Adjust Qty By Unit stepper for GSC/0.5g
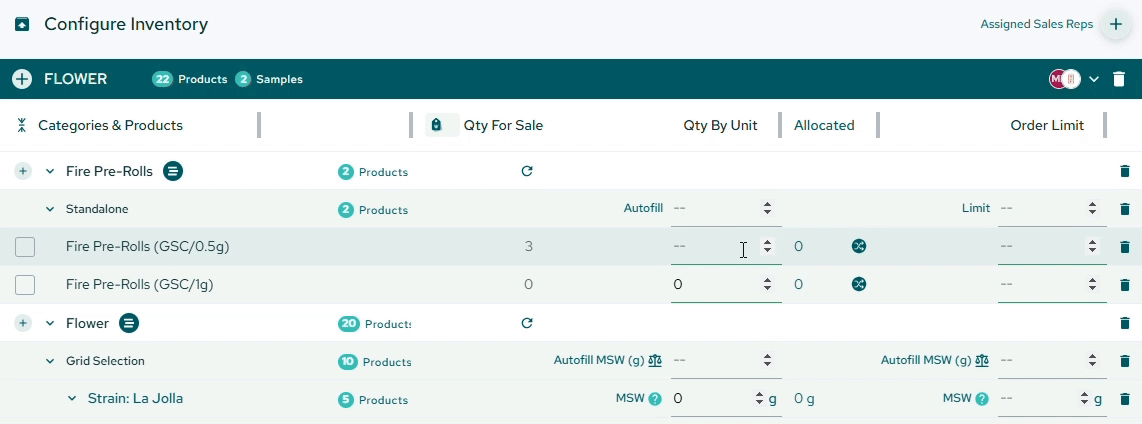This screenshot has height=424, width=1142. [x=767, y=246]
